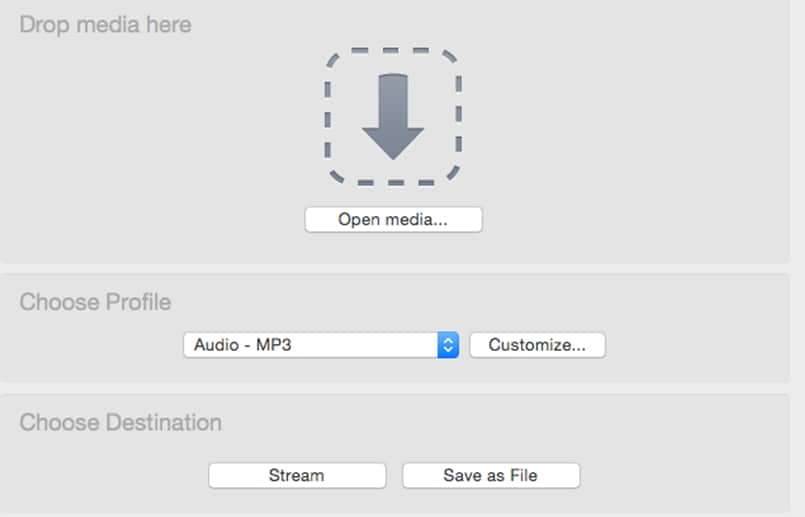
Task: Click the gray arrow in drop zone
Action: click(x=393, y=116)
